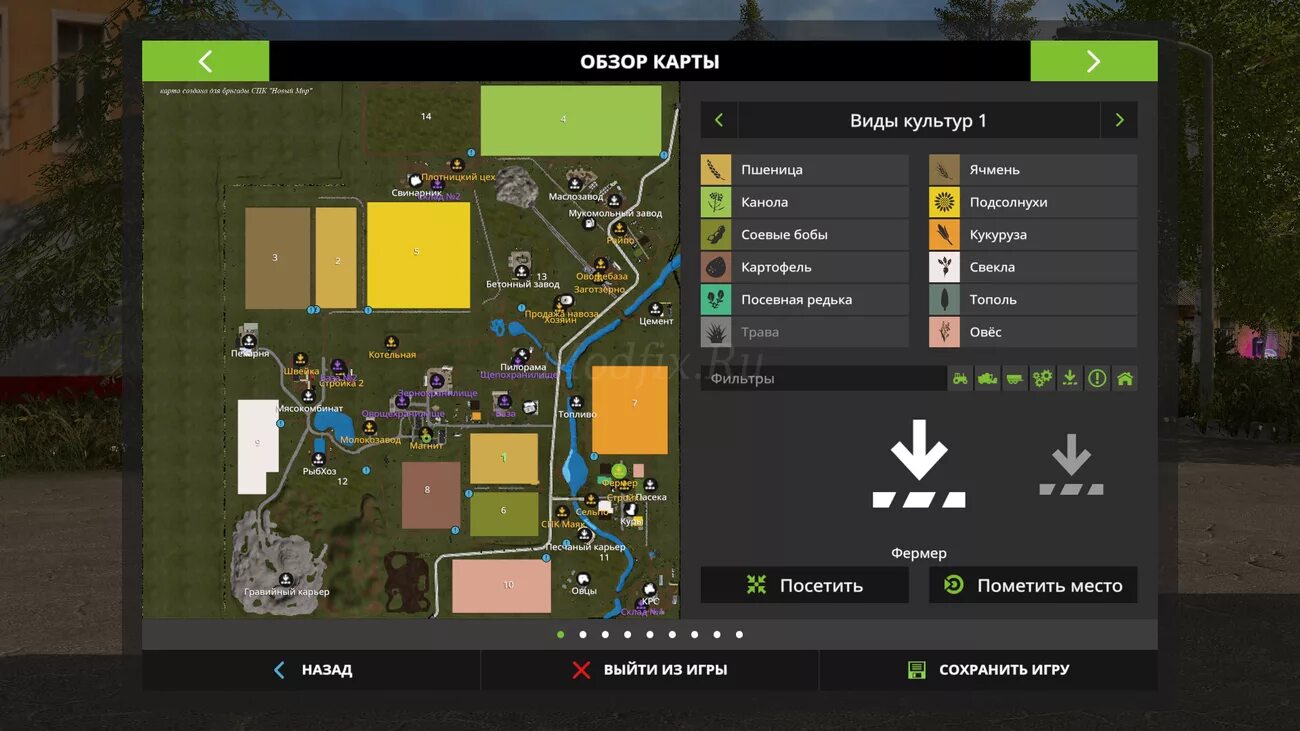Toggle Картофель crop overlay

[805, 267]
